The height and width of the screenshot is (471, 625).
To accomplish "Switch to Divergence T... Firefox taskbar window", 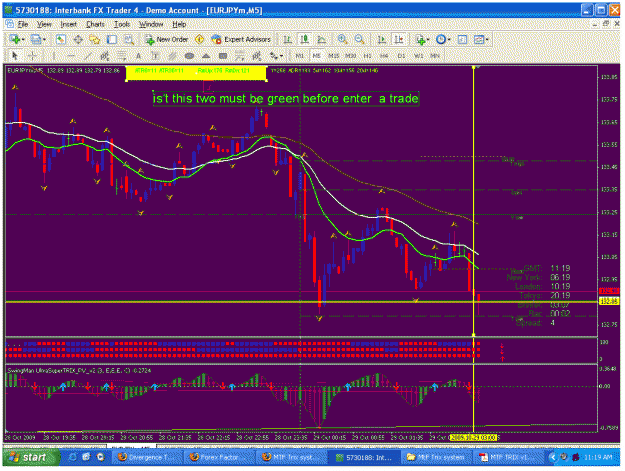I will (x=146, y=457).
